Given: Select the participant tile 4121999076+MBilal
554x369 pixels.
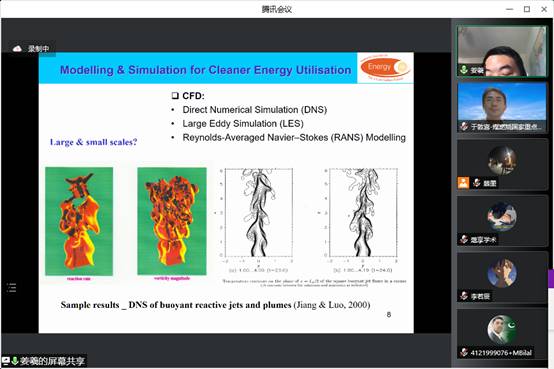Looking at the screenshot, I should [502, 334].
